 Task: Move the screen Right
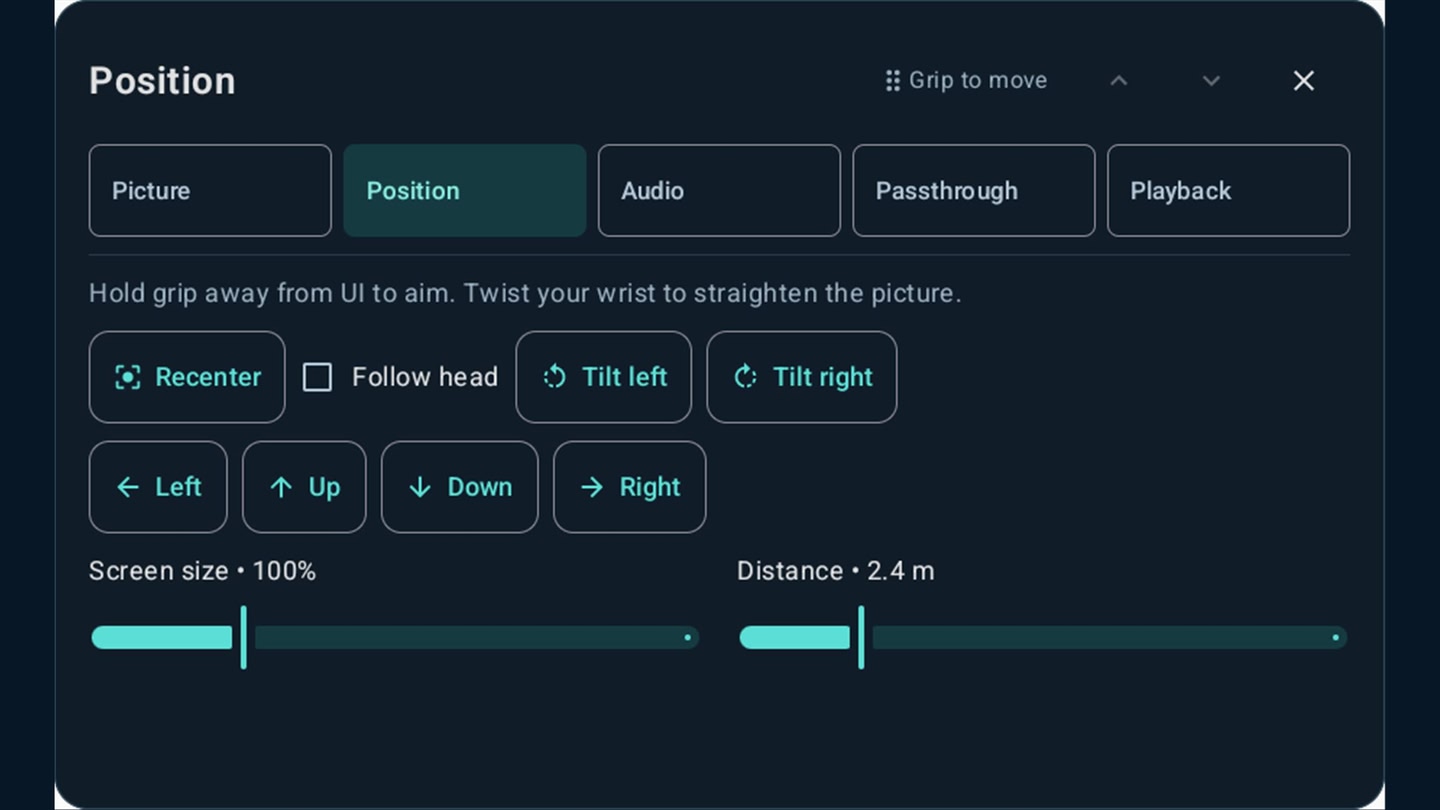coord(630,487)
